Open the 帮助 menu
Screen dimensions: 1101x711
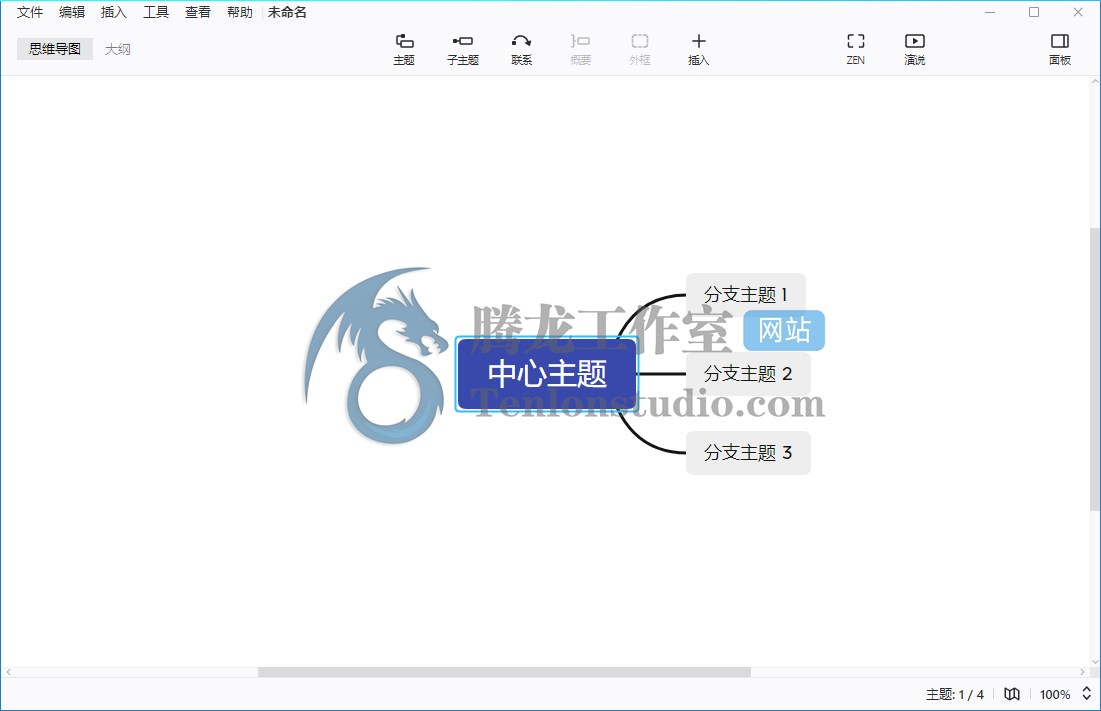(239, 12)
